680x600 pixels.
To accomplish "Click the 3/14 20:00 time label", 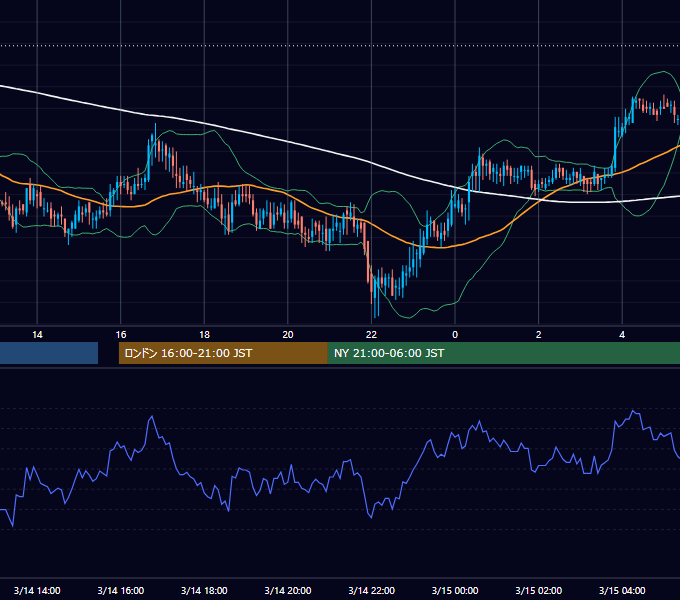I will [x=288, y=590].
